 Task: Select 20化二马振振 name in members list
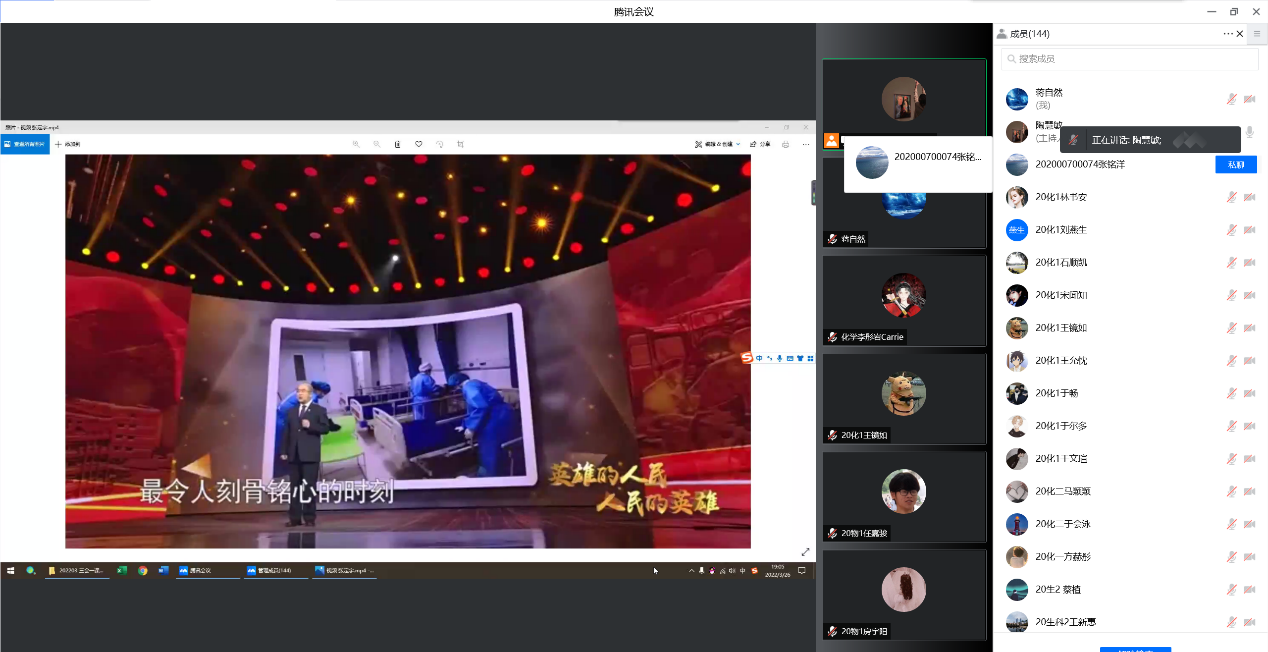click(1063, 491)
